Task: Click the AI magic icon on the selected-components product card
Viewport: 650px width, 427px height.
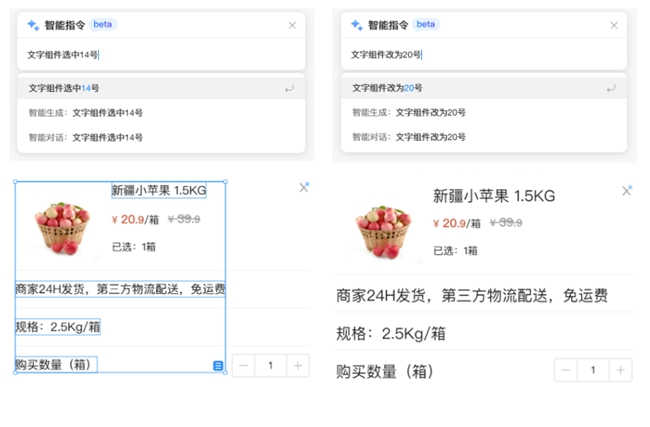Action: tap(304, 187)
